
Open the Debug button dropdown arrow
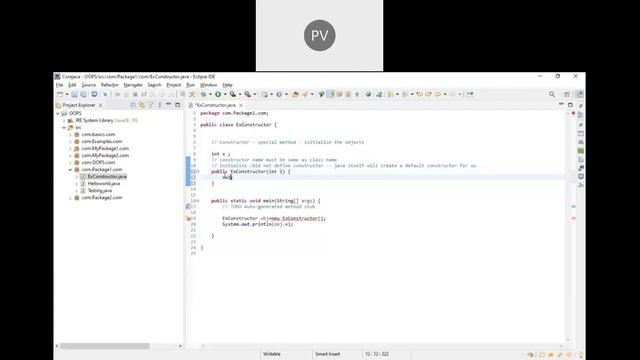(x=210, y=94)
